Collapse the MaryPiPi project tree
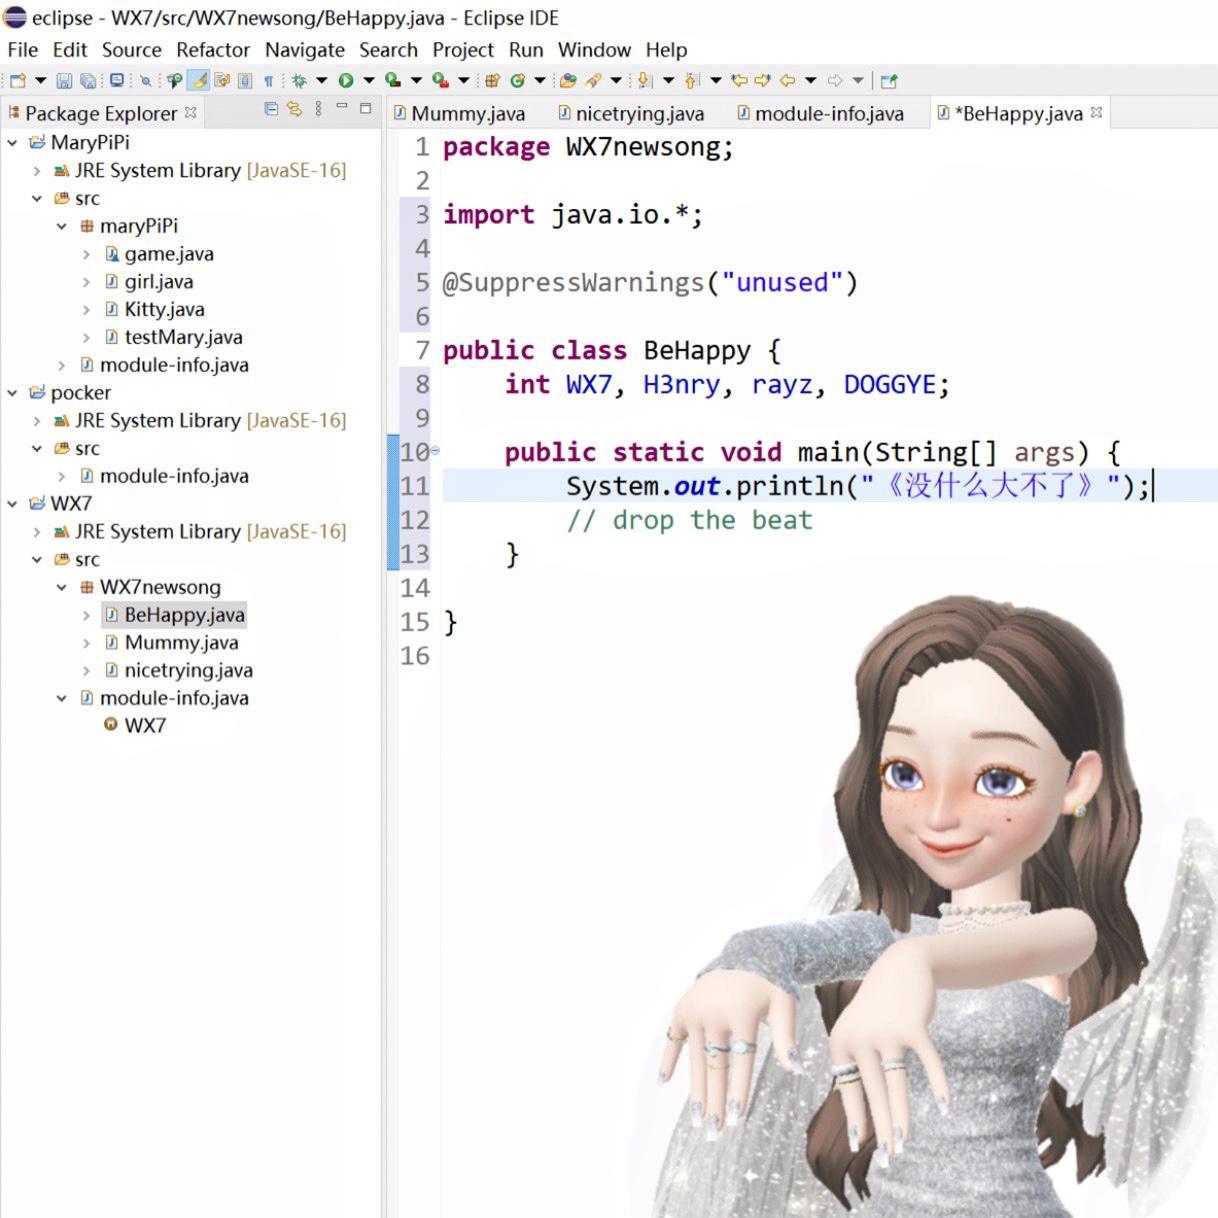Screen dimensions: 1218x1218 tap(12, 143)
